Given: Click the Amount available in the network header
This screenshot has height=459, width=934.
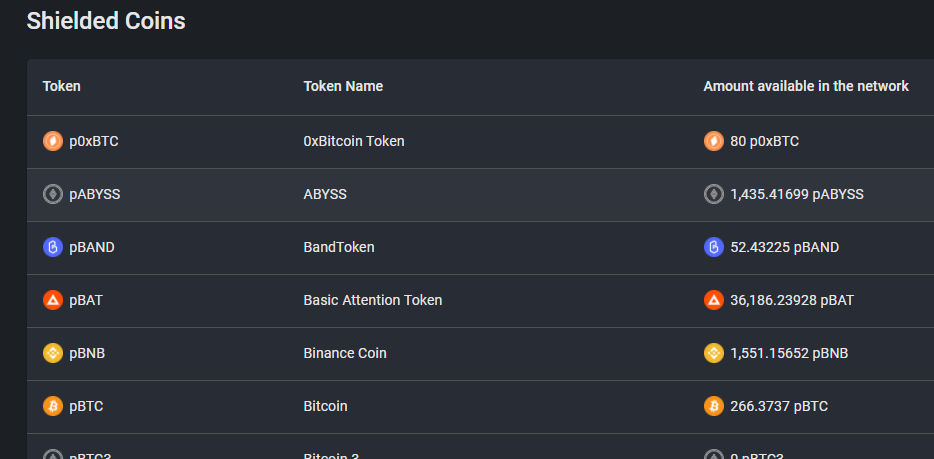Looking at the screenshot, I should coord(806,86).
